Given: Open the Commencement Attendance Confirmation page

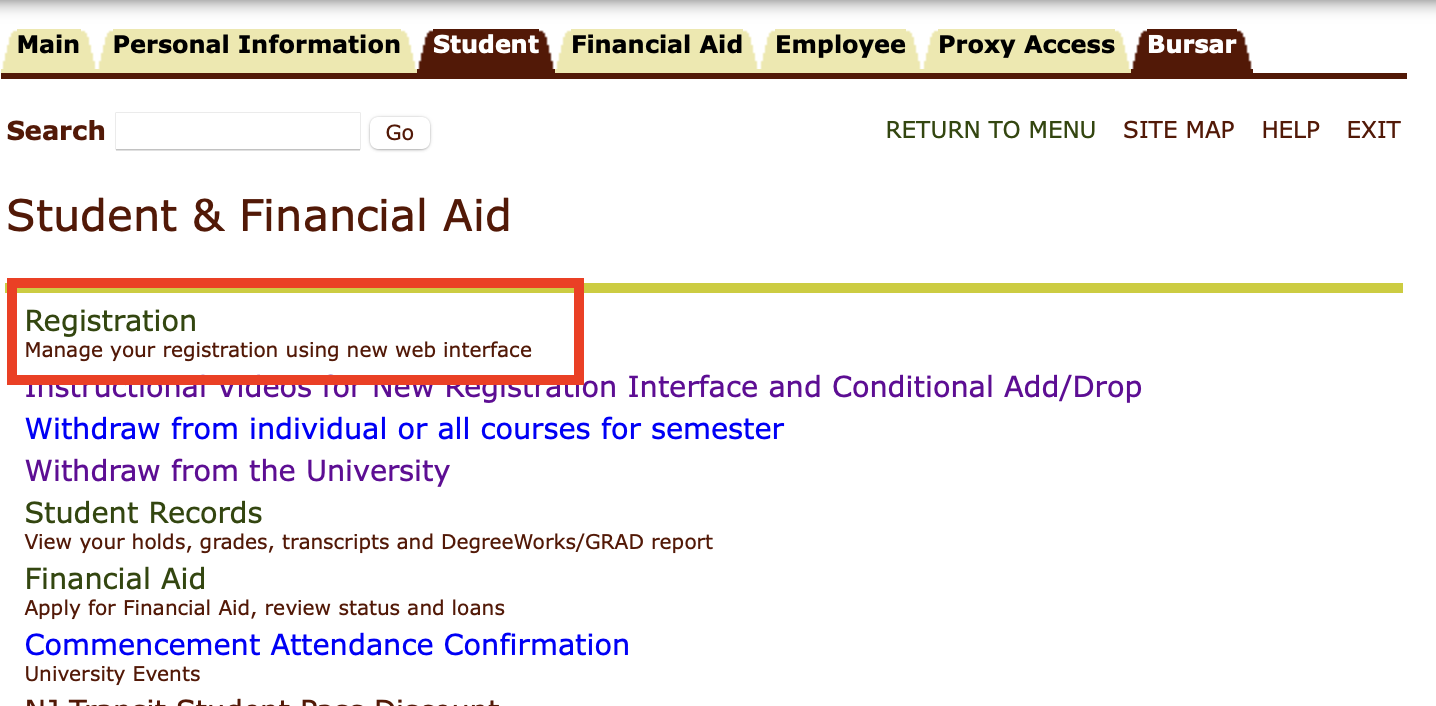Looking at the screenshot, I should [x=327, y=644].
